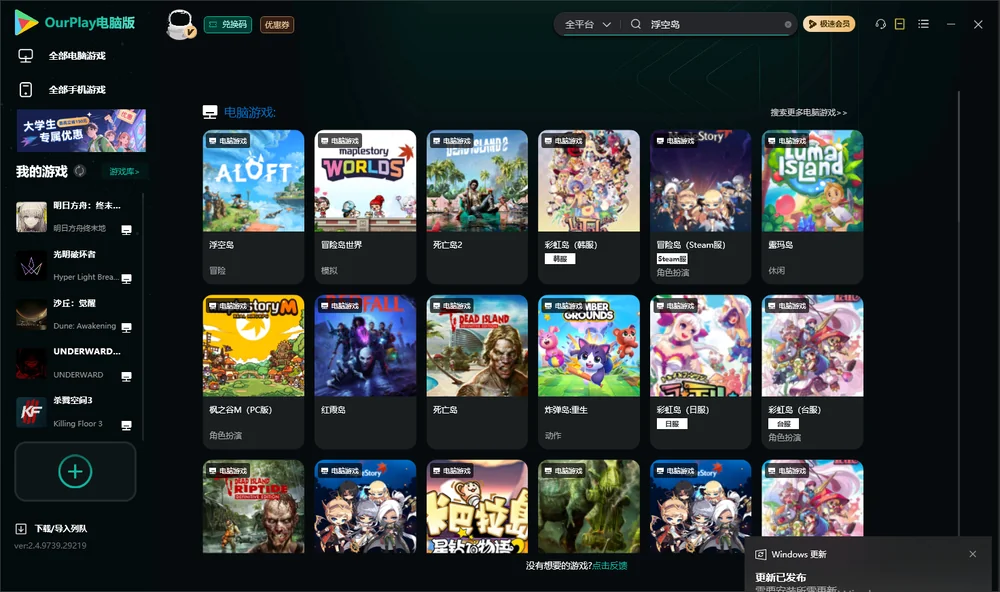Close the Windows 更新 notification
Image resolution: width=1000 pixels, height=592 pixels.
[x=973, y=554]
